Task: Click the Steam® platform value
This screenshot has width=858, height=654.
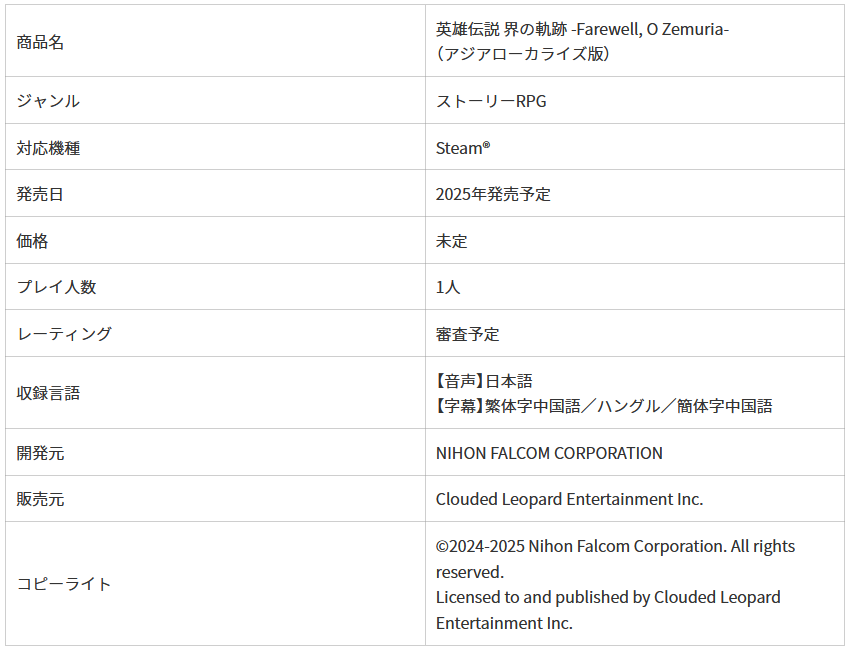Action: click(463, 148)
